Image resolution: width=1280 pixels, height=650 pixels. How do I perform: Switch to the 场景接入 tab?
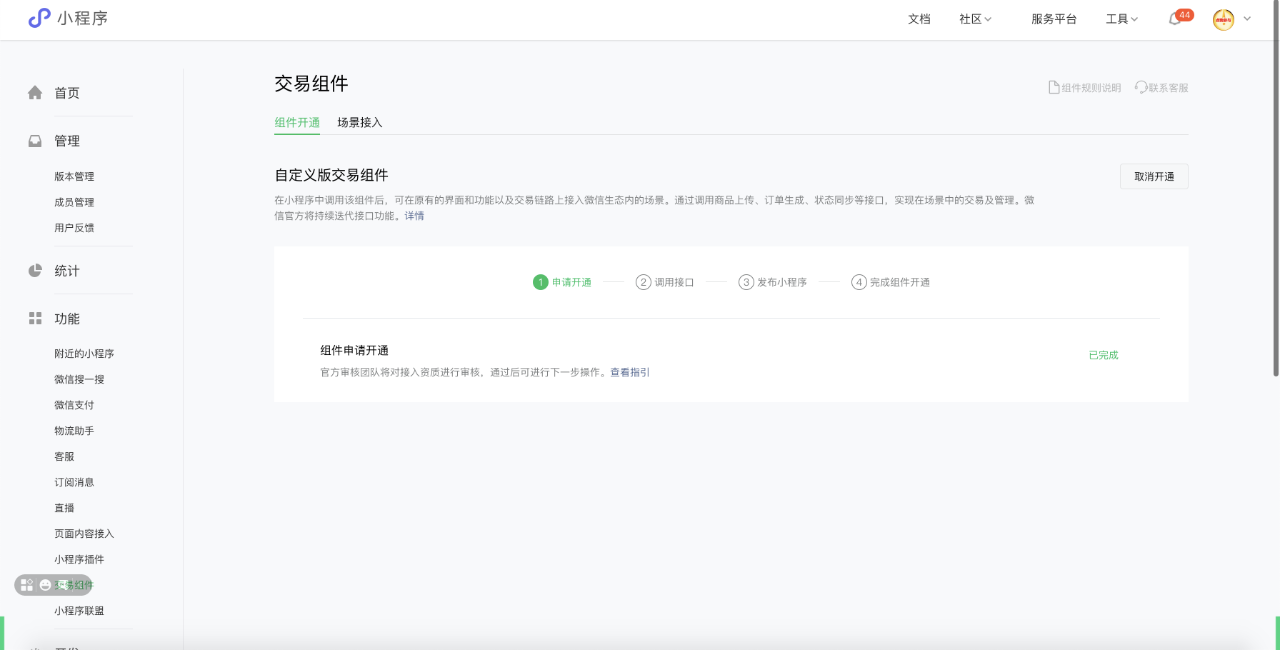tap(360, 123)
